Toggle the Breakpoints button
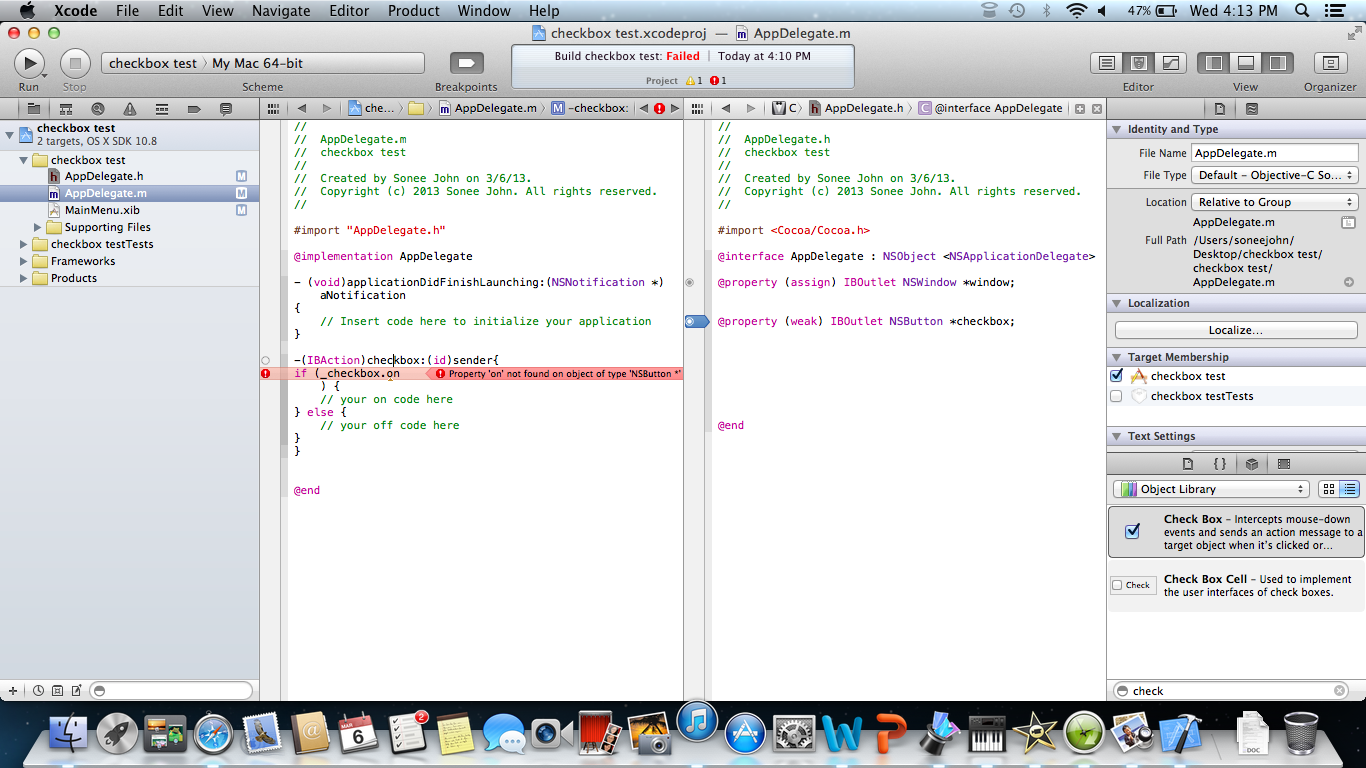Viewport: 1366px width, 768px height. point(466,63)
